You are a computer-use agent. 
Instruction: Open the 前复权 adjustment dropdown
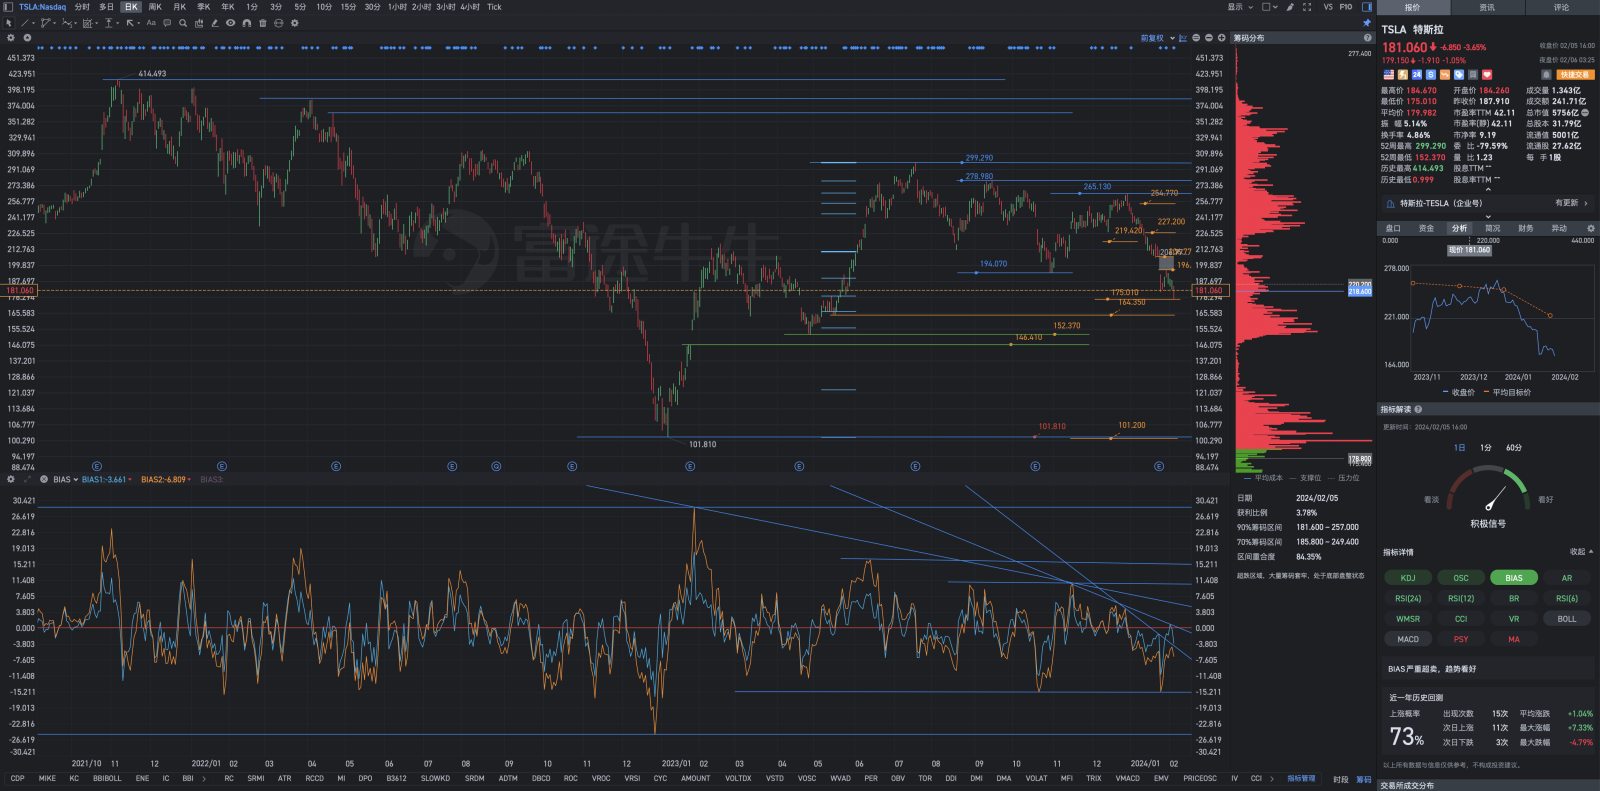[x=1158, y=38]
